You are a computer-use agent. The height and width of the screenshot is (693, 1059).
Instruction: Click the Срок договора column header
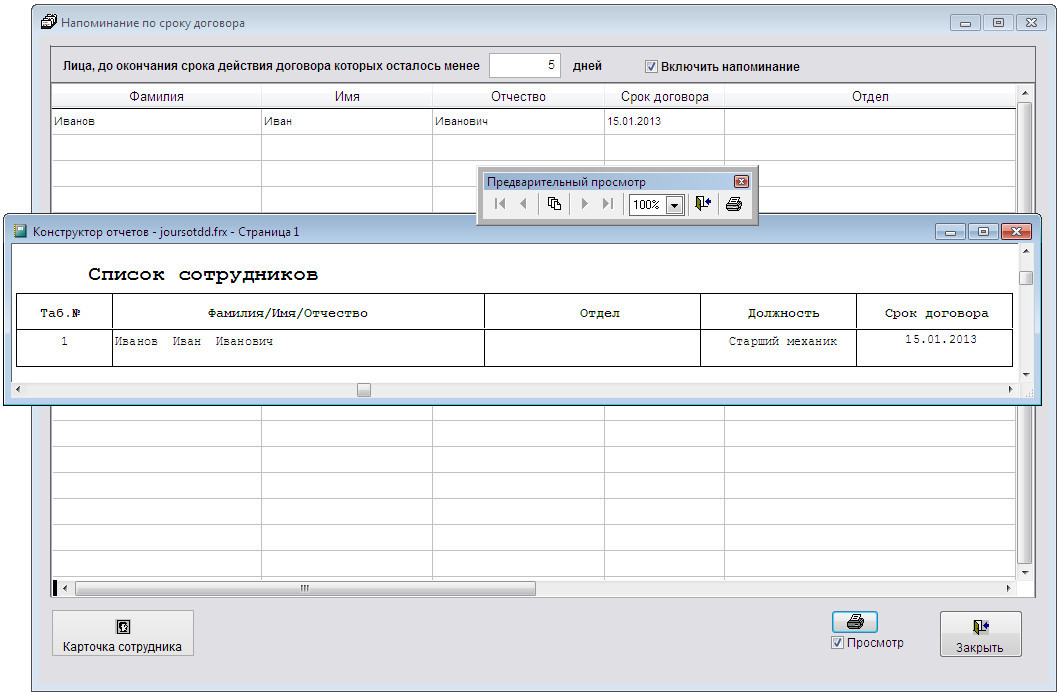[x=664, y=97]
